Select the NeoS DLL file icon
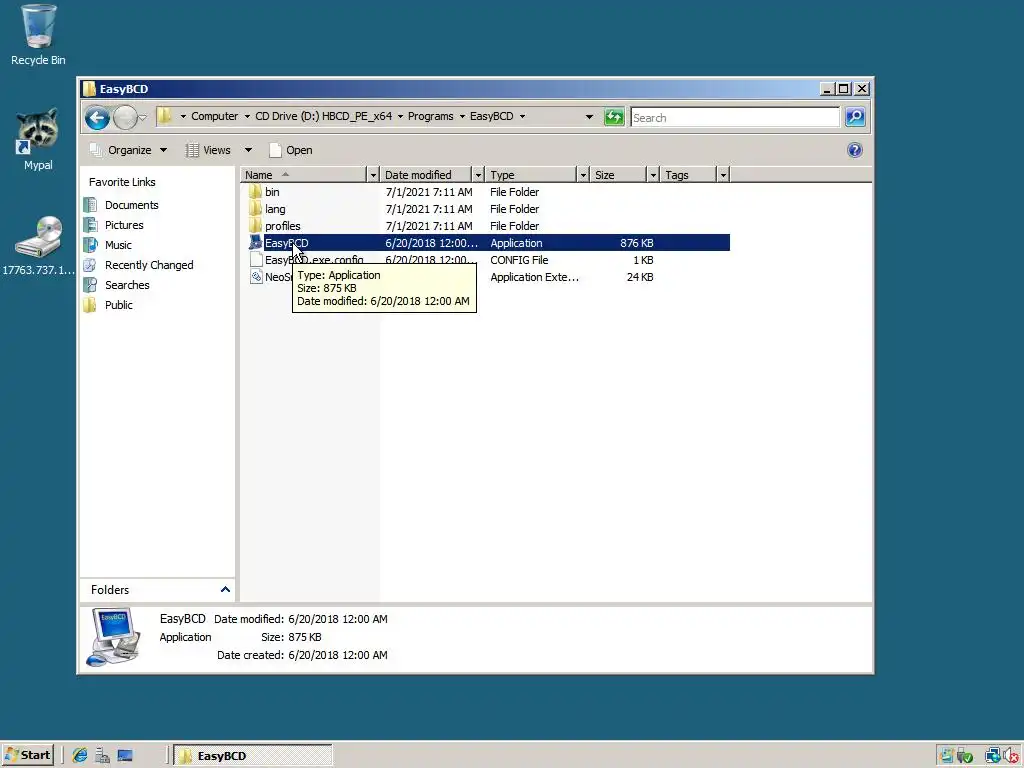 click(x=255, y=277)
